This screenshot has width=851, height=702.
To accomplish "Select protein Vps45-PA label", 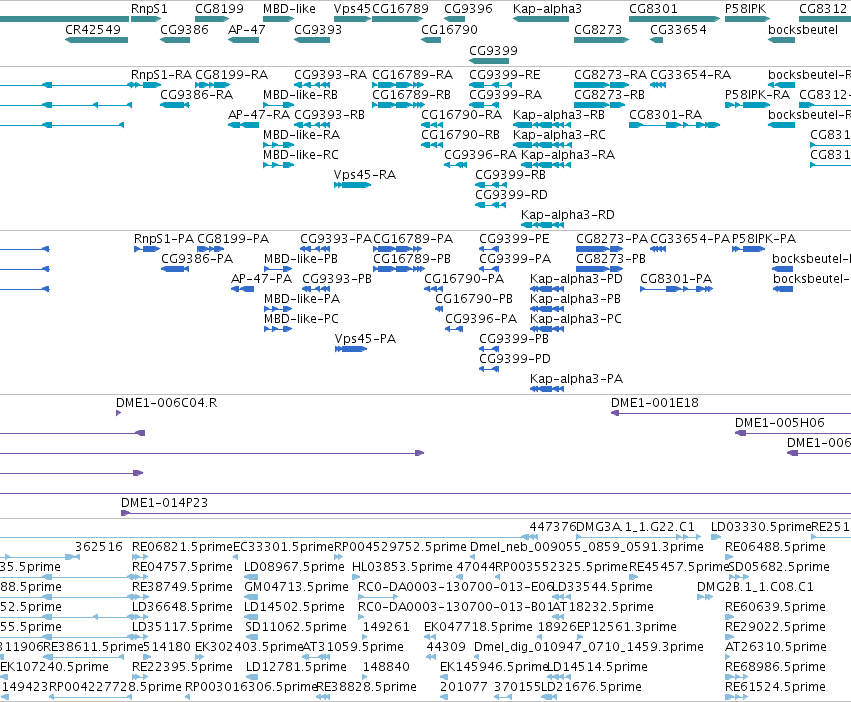I will pyautogui.click(x=365, y=339).
